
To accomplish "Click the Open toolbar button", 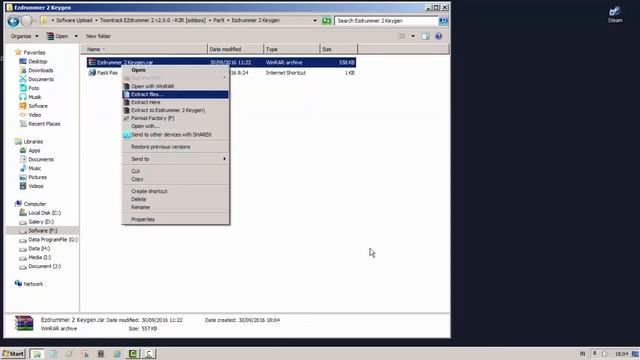I will click(x=58, y=36).
